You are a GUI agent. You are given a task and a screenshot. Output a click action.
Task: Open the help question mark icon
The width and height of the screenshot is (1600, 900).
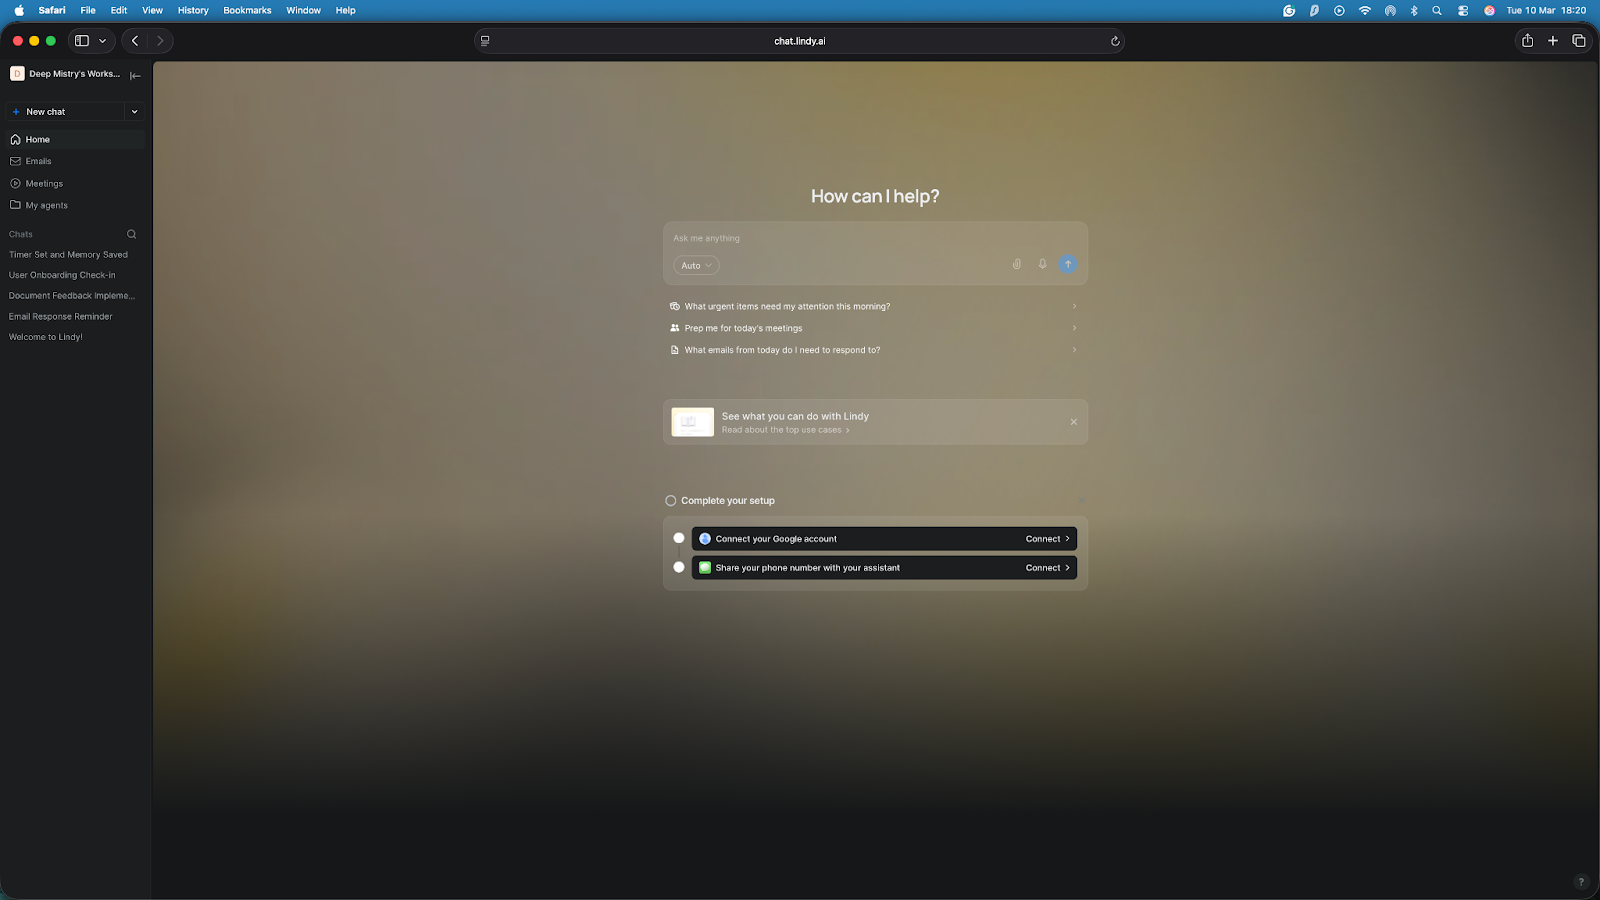(x=1581, y=882)
